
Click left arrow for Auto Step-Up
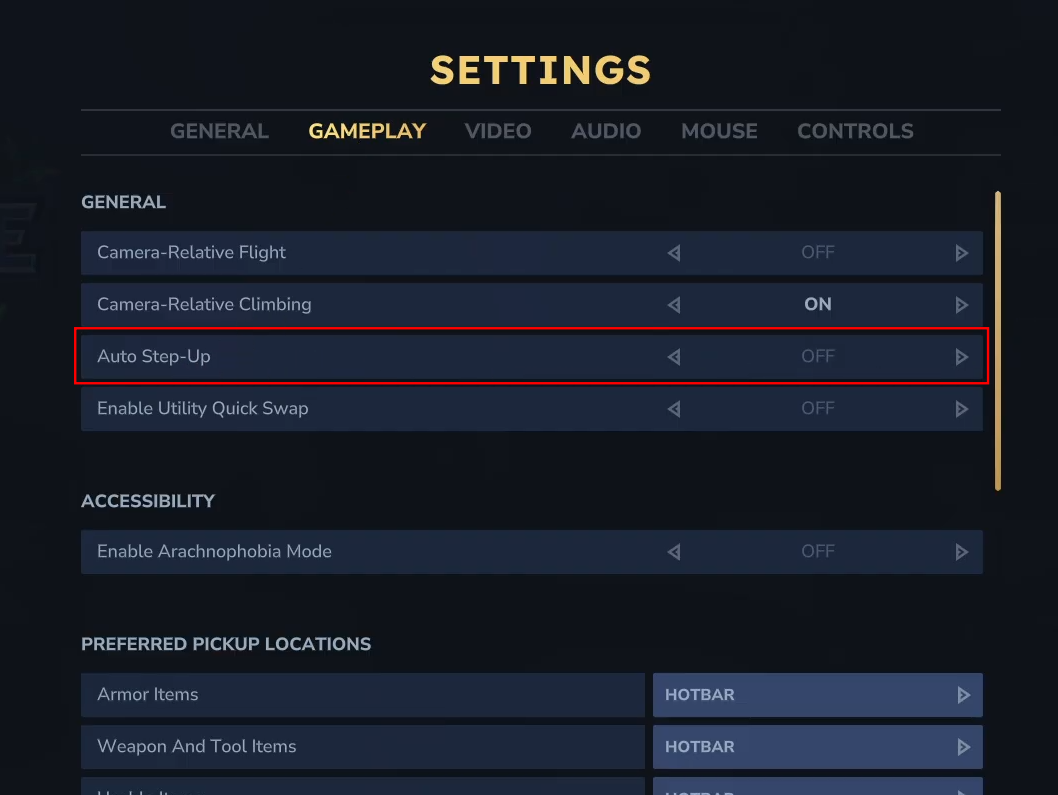pos(674,357)
